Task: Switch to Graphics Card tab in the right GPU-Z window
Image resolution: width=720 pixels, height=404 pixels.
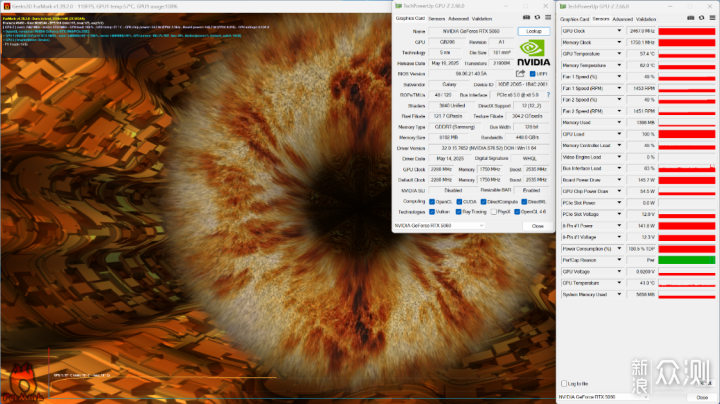Action: coord(574,19)
